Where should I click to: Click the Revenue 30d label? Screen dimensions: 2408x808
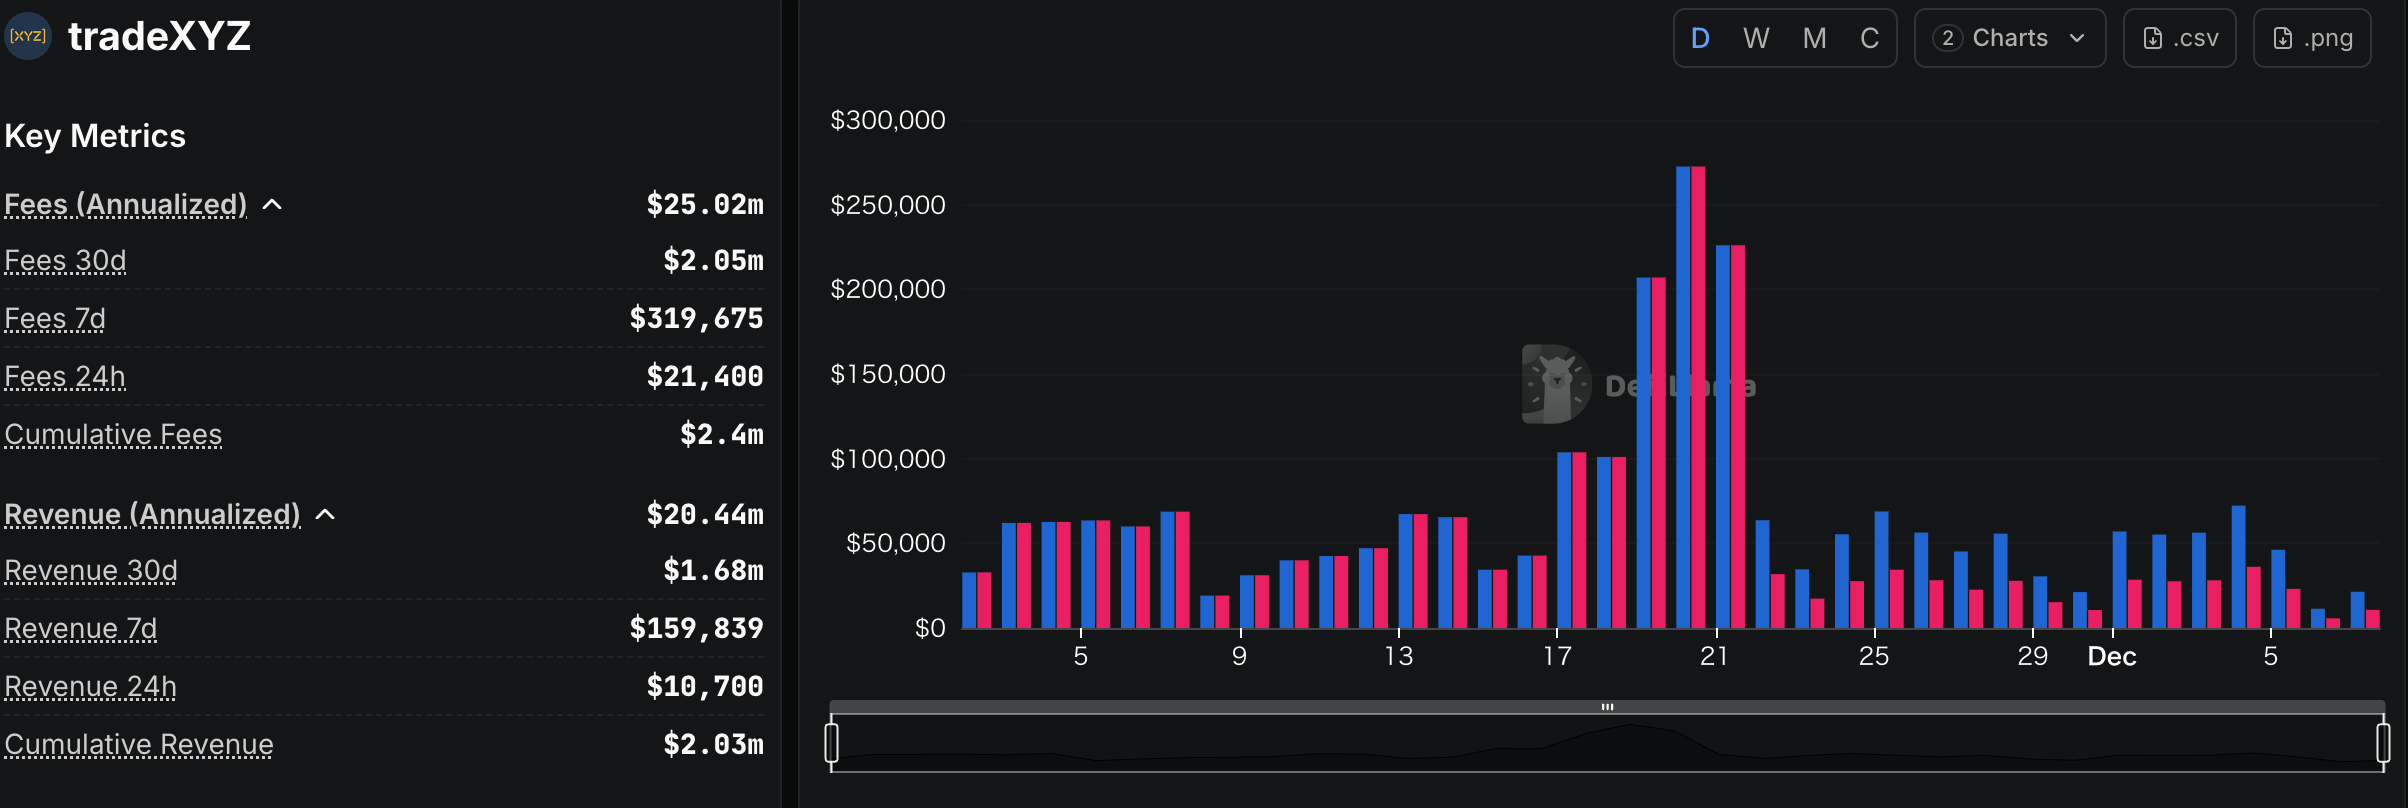click(91, 571)
